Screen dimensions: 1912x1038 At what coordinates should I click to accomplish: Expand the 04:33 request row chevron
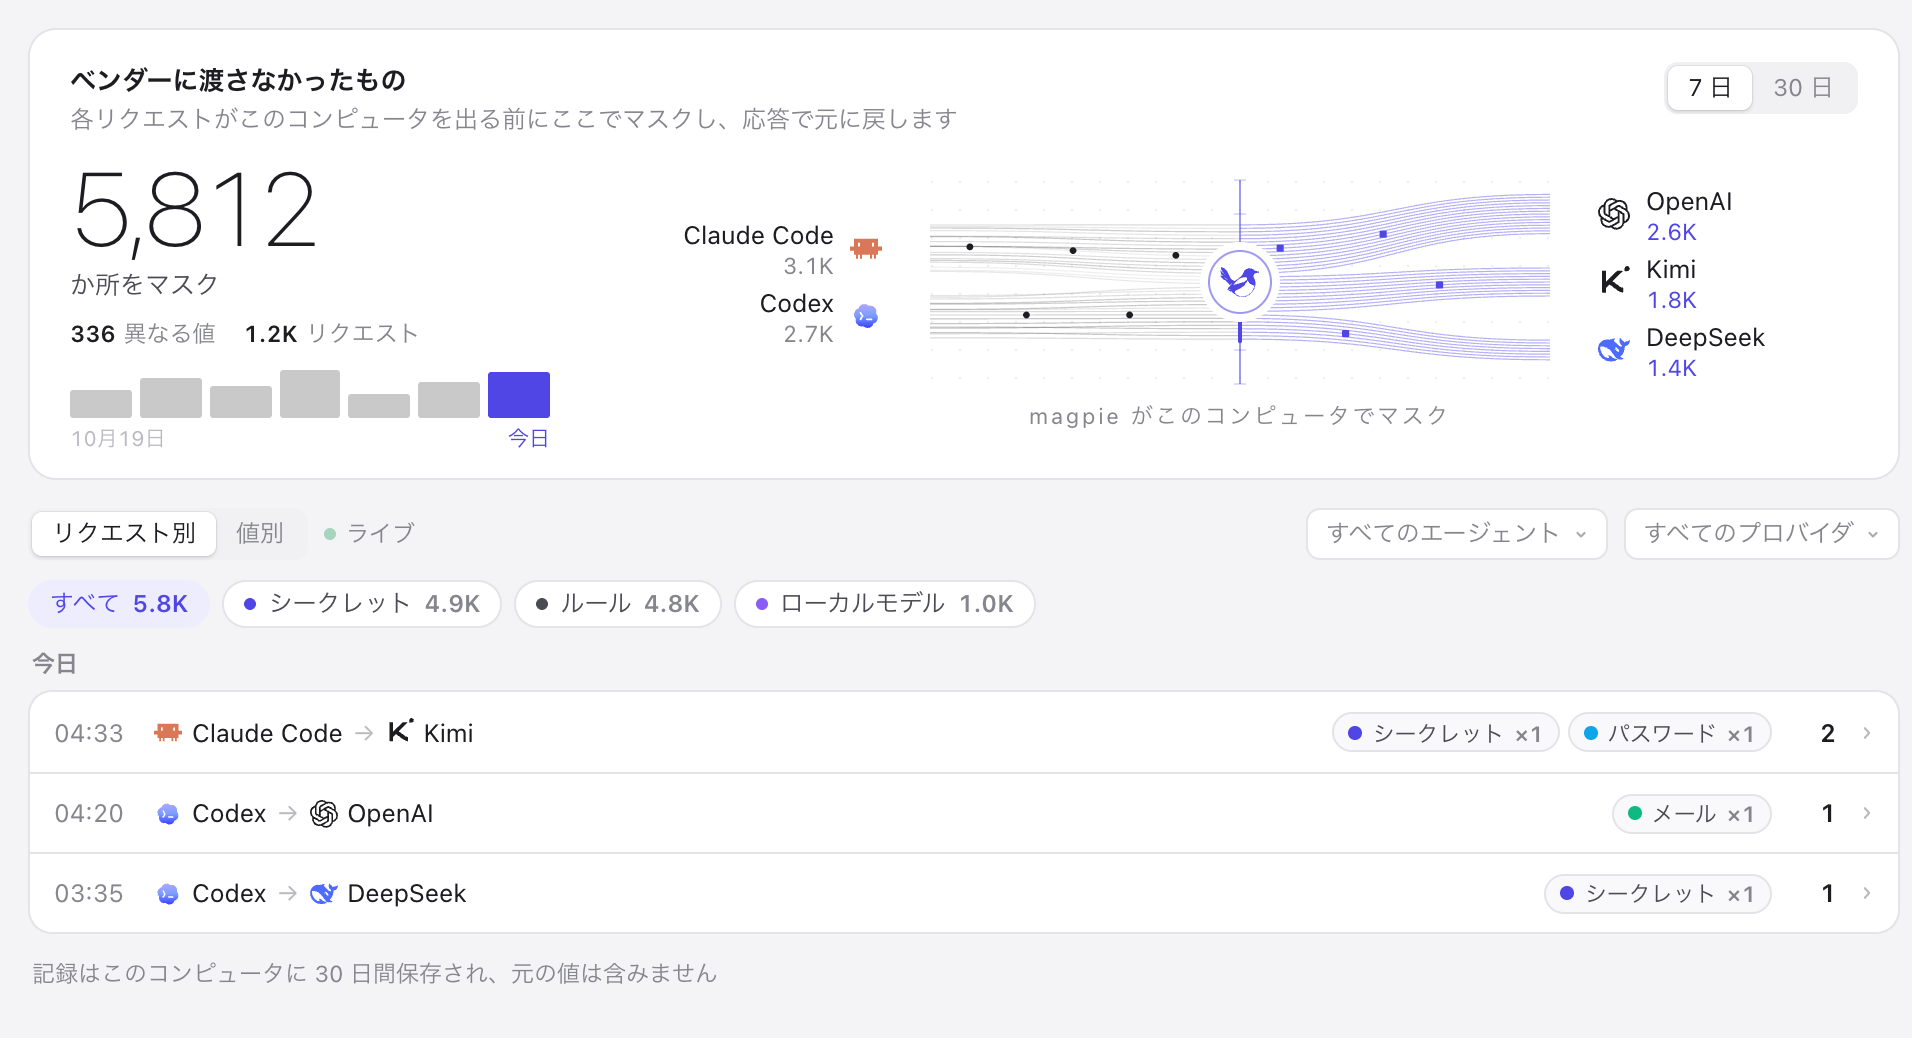(x=1867, y=733)
